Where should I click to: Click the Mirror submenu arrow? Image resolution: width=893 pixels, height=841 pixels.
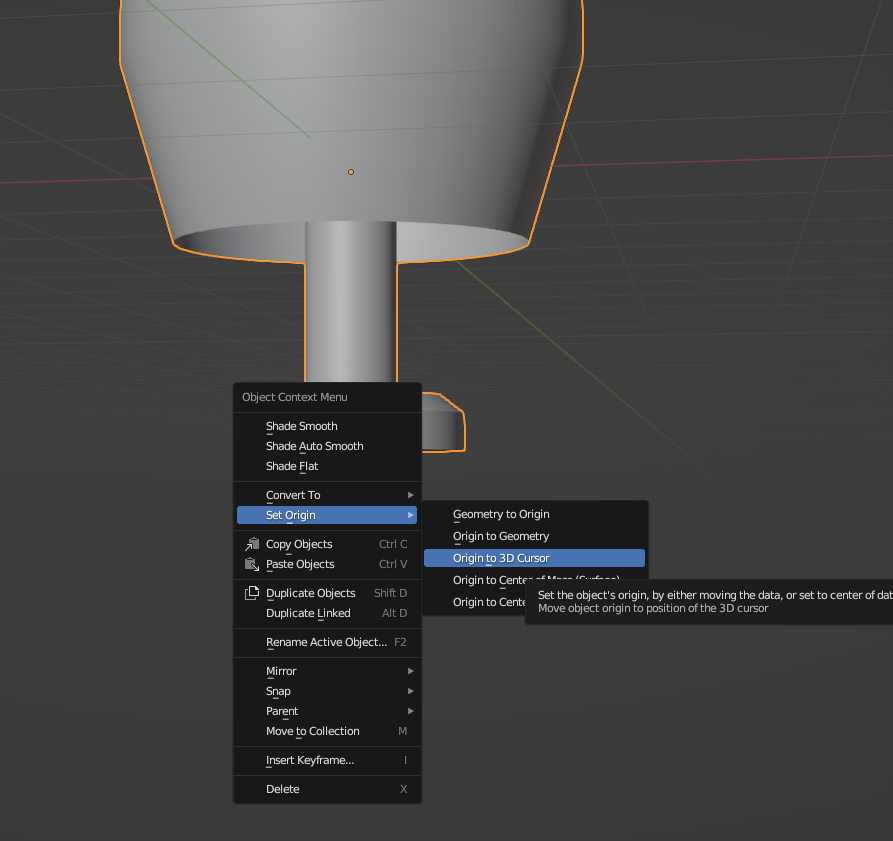411,671
